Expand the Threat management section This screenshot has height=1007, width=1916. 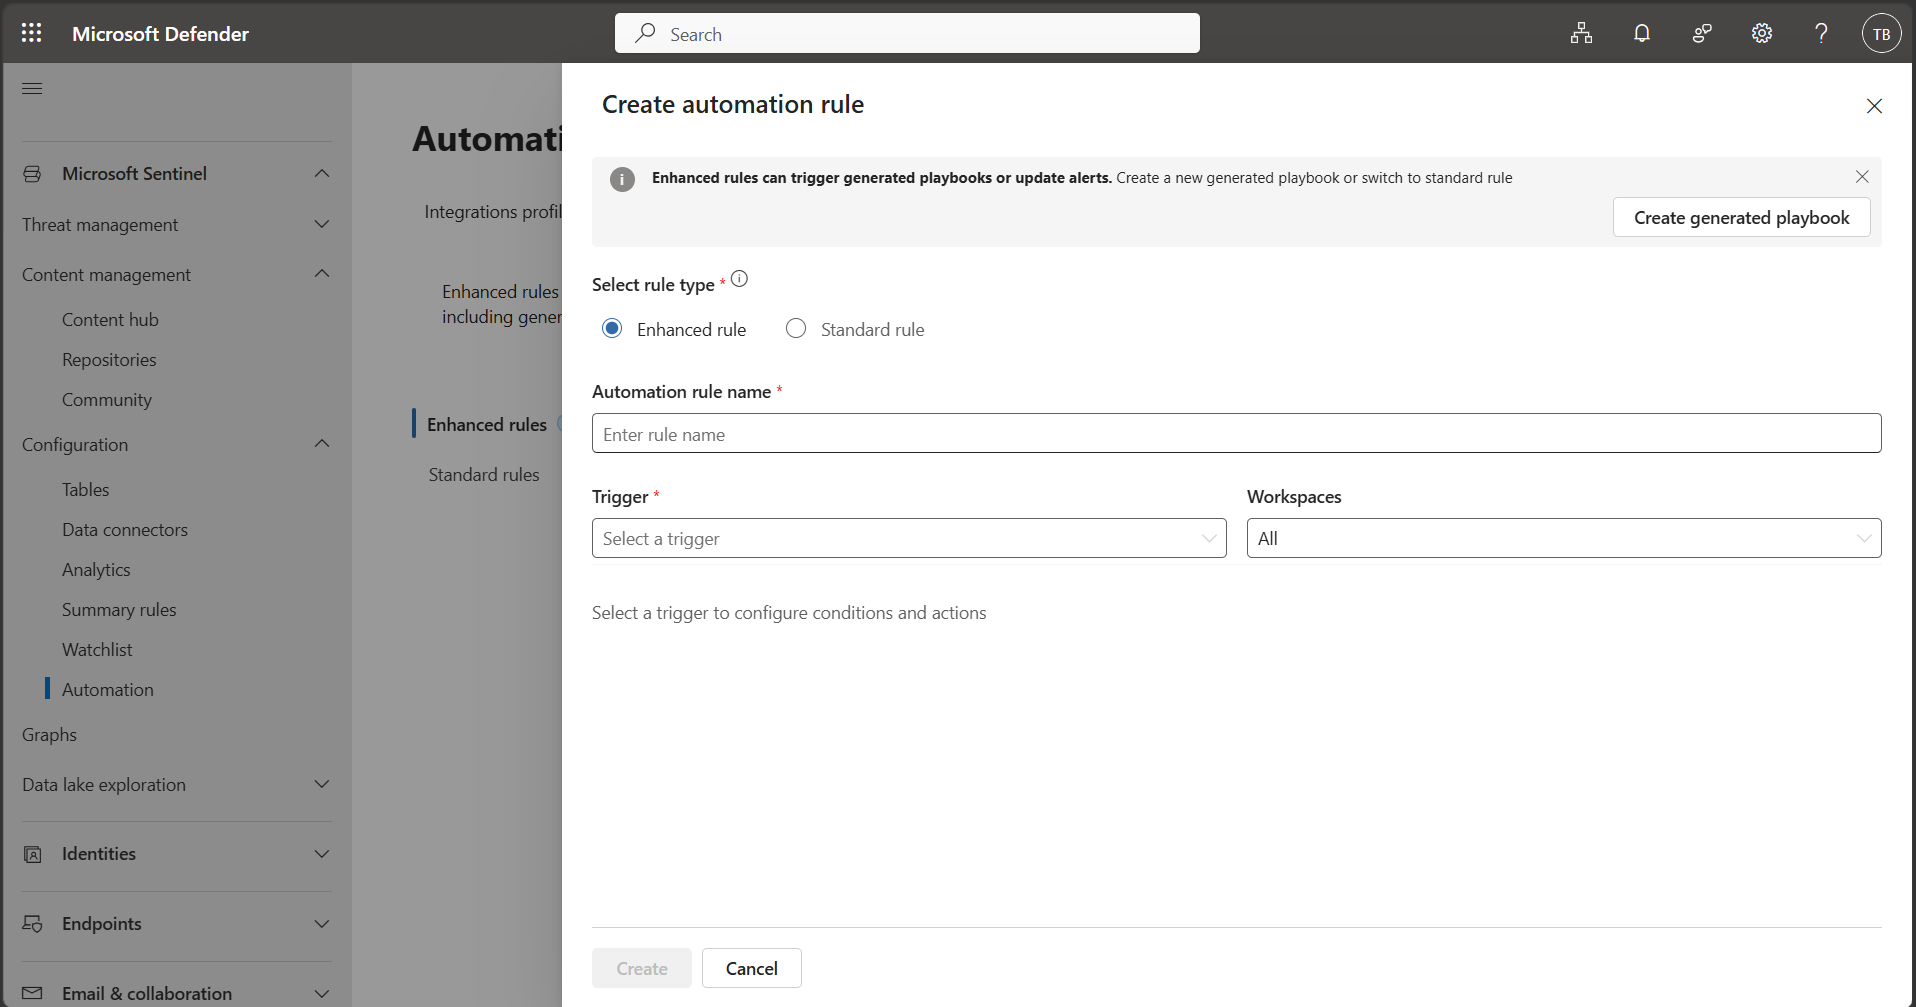click(x=322, y=224)
